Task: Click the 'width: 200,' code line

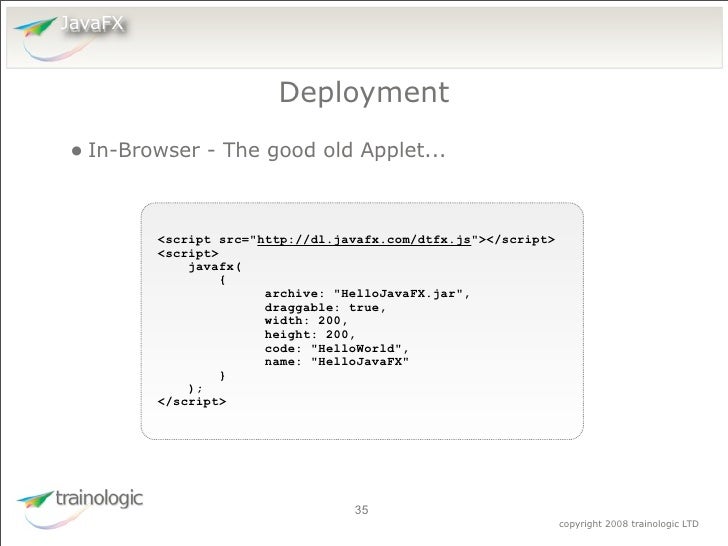Action: [x=306, y=321]
